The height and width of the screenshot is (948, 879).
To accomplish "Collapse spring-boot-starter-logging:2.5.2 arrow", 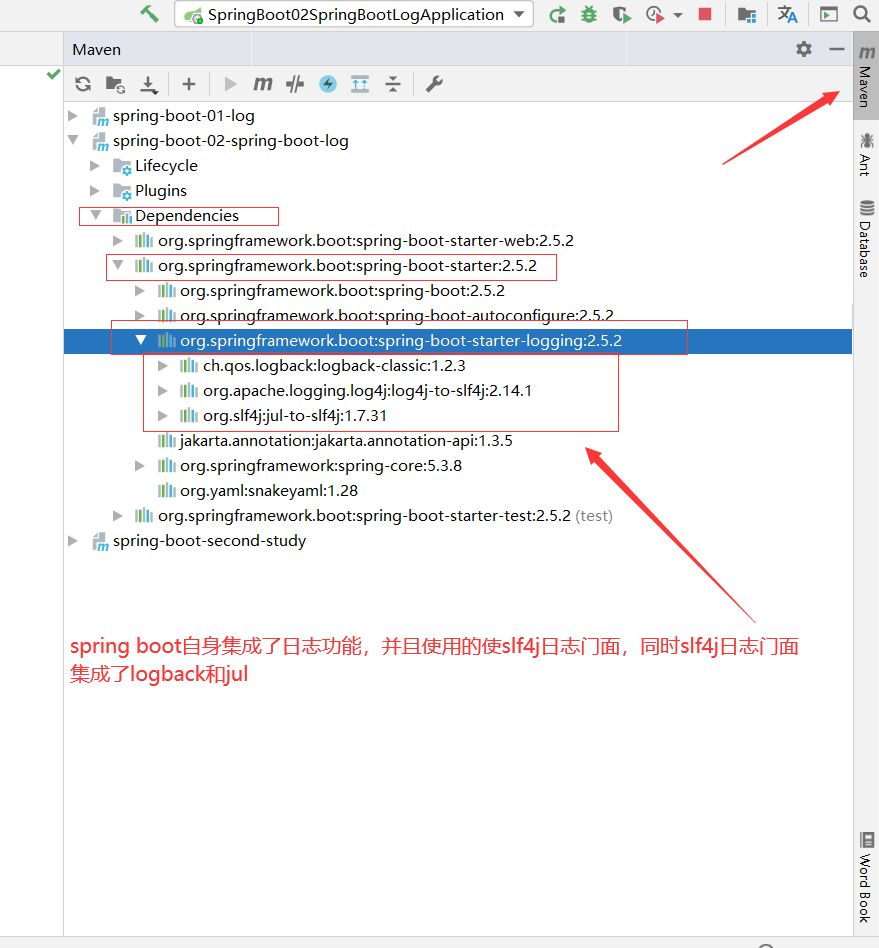I will click(141, 340).
